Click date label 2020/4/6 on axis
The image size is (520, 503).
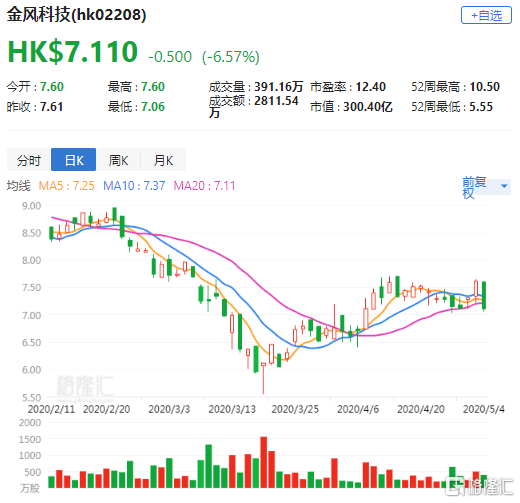click(x=358, y=409)
